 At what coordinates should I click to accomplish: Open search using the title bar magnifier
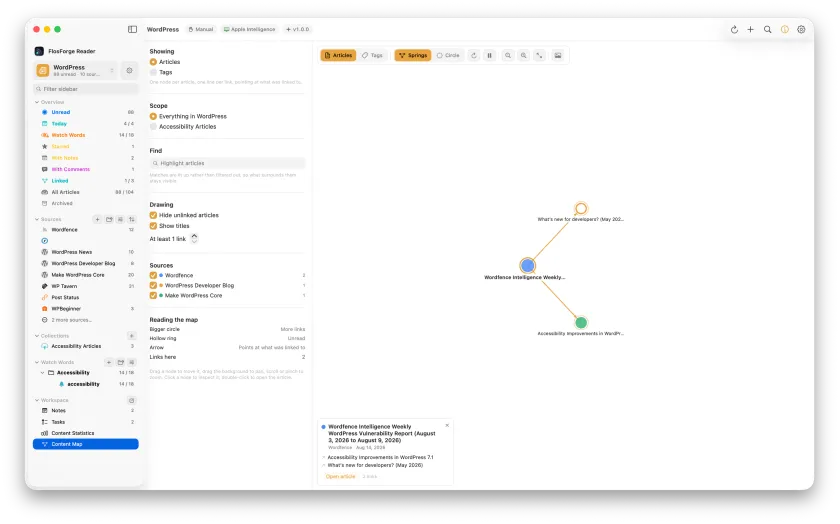tap(768, 29)
